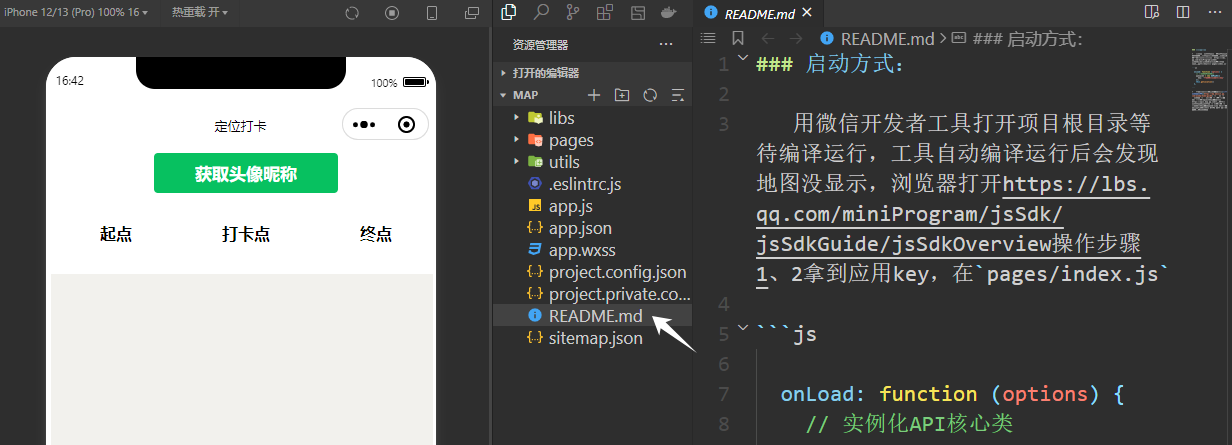The image size is (1232, 445).
Task: Open the Search magnifier icon
Action: tap(541, 12)
